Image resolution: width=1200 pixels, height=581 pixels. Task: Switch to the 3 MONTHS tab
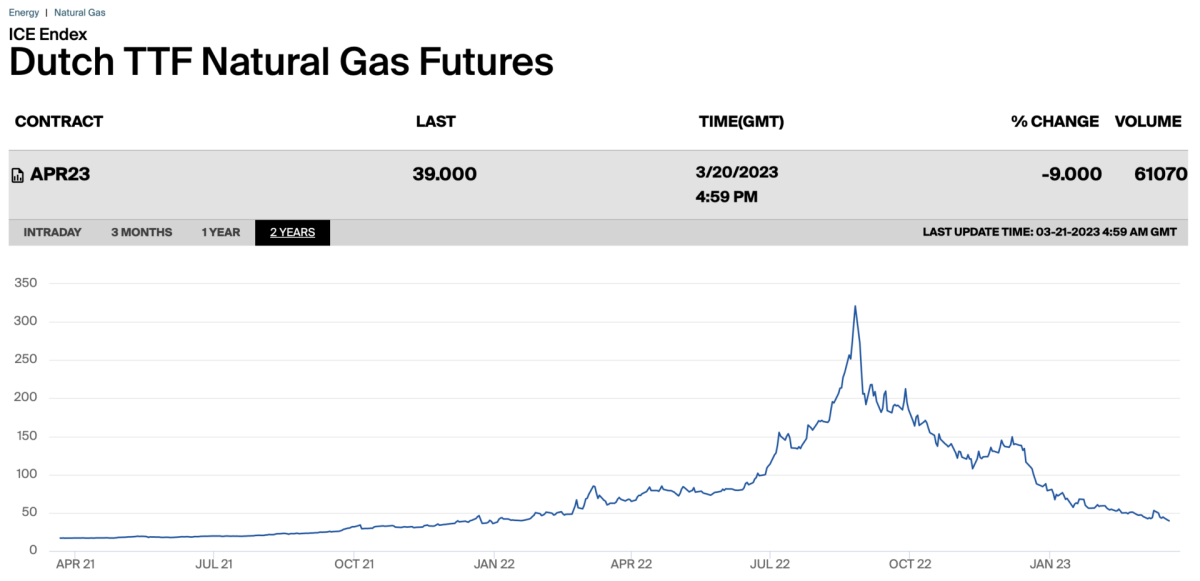(x=141, y=232)
